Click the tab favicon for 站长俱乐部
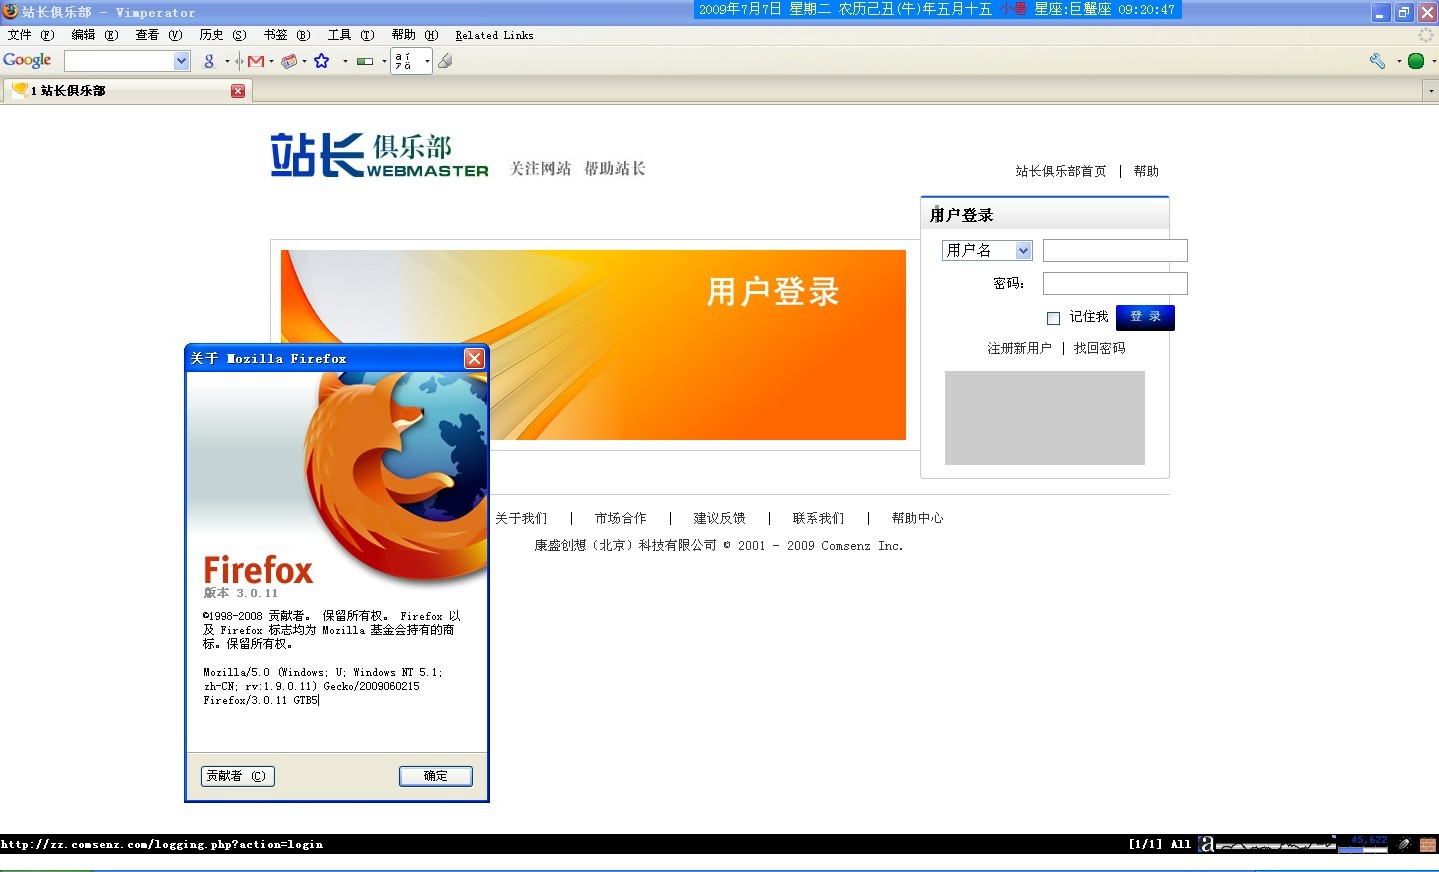Image resolution: width=1439 pixels, height=872 pixels. [19, 90]
